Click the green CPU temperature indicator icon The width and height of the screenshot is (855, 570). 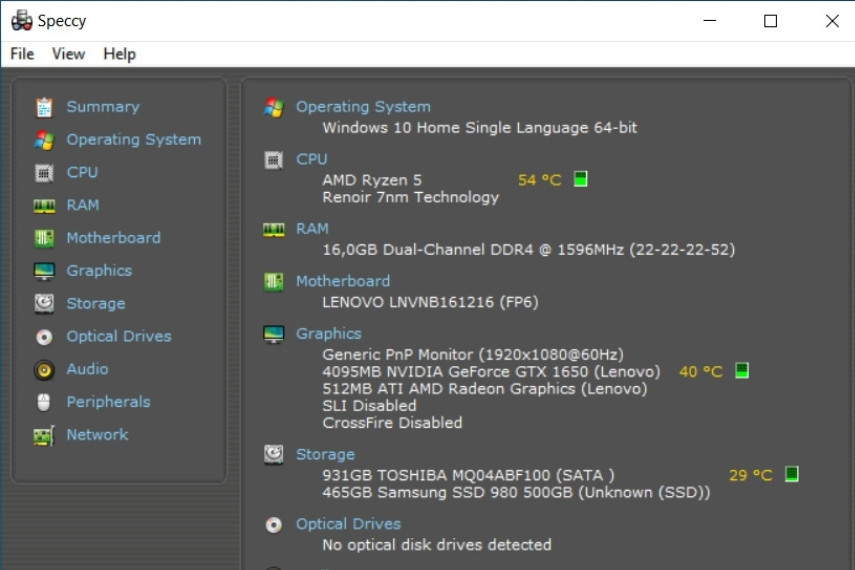coord(581,179)
